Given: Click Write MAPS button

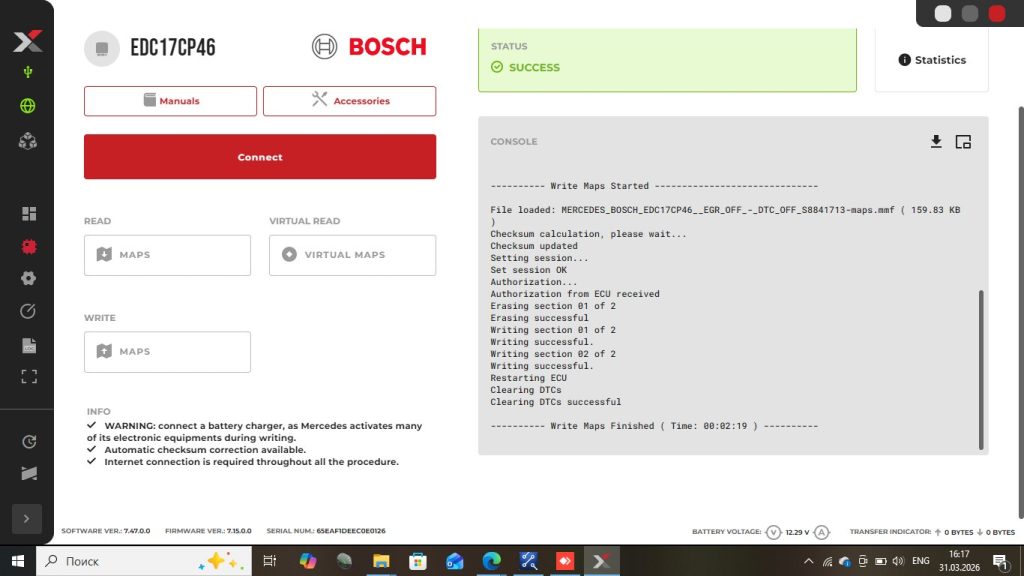Looking at the screenshot, I should click(167, 351).
